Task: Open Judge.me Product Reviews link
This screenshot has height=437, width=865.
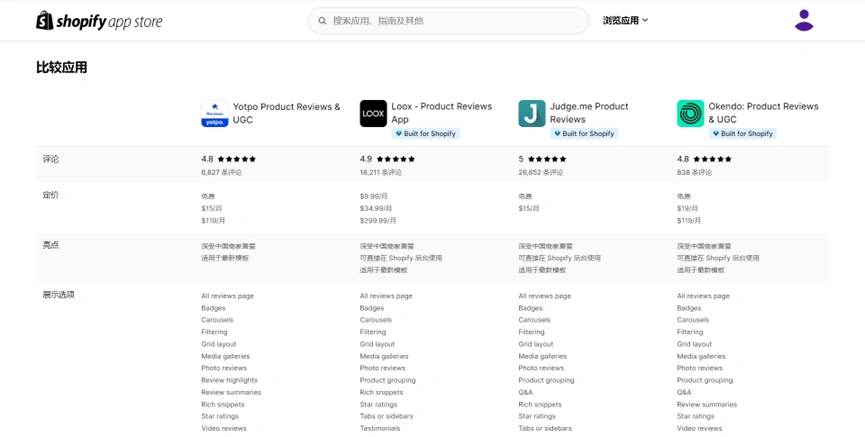Action: [x=589, y=113]
